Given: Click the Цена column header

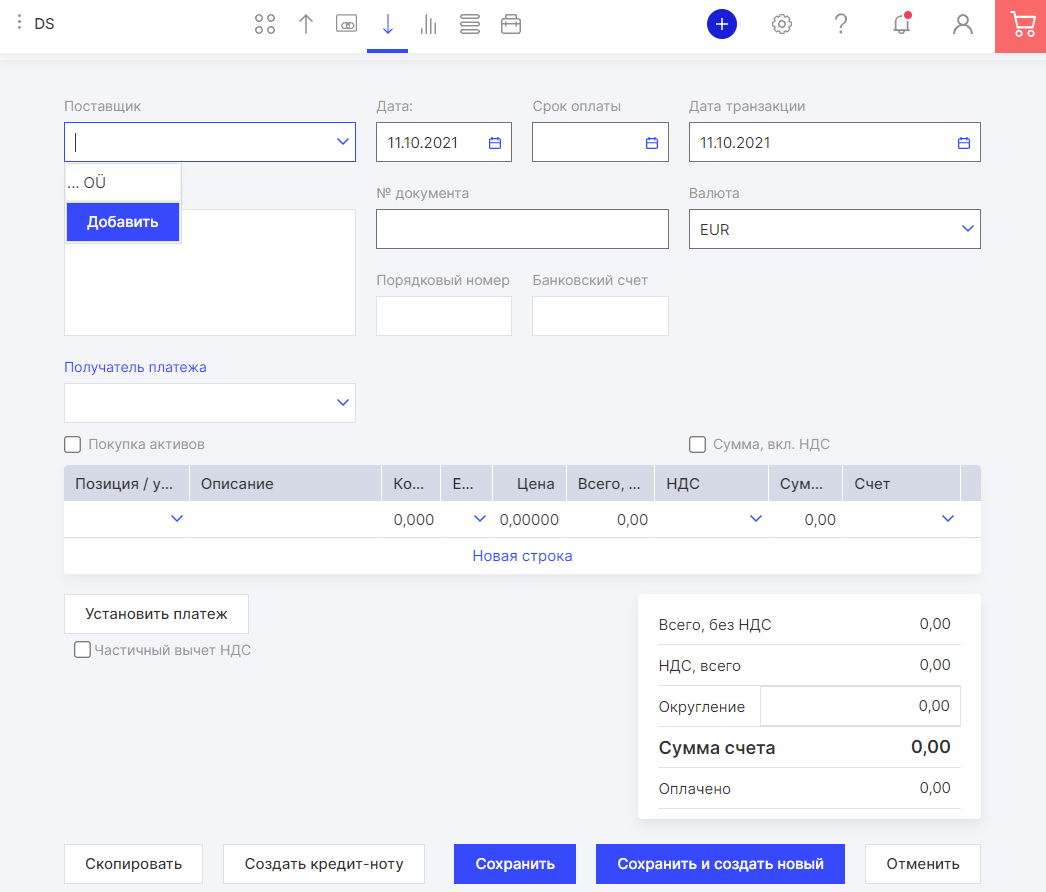Looking at the screenshot, I should click(x=529, y=483).
